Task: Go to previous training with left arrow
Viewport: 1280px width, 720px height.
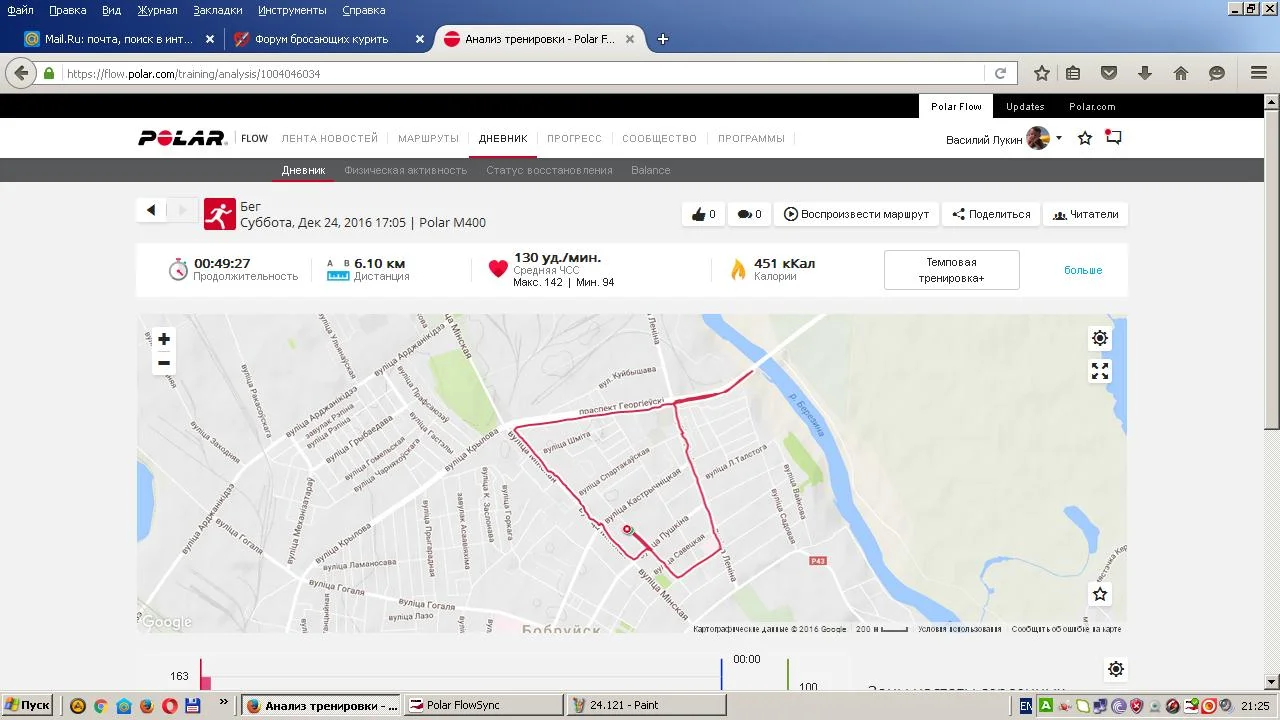Action: point(151,210)
